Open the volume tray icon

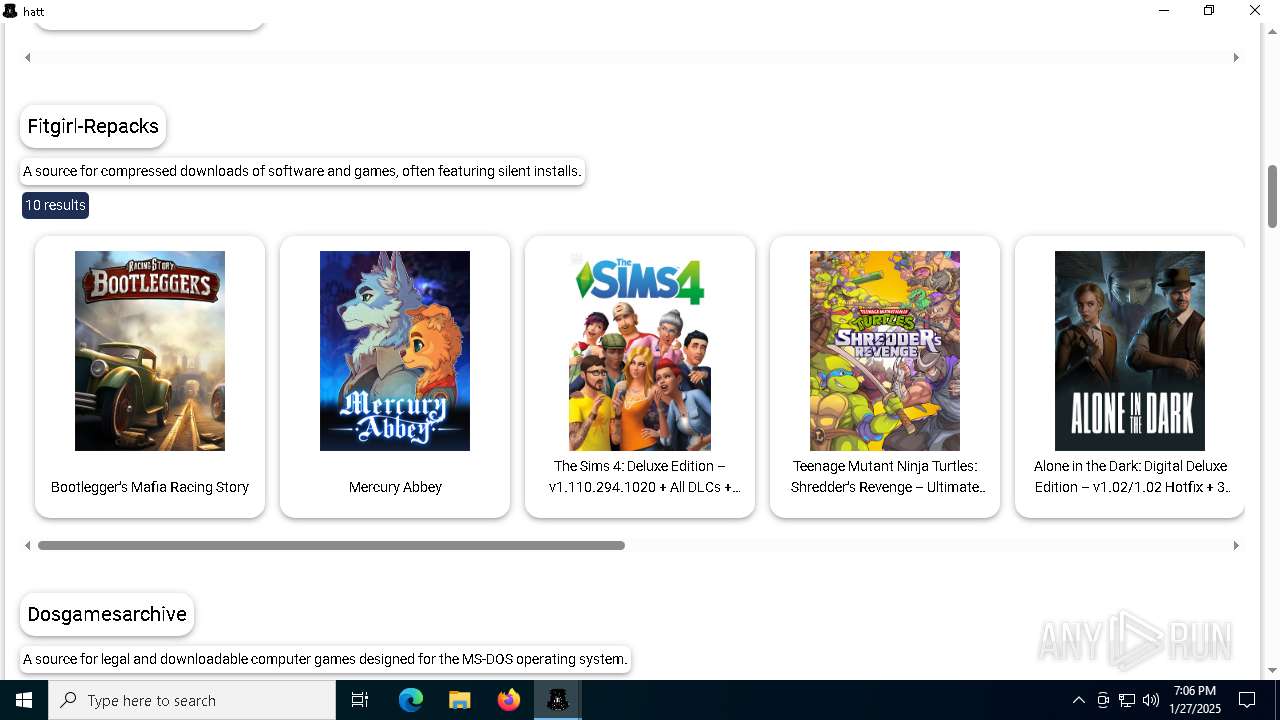click(x=1151, y=700)
